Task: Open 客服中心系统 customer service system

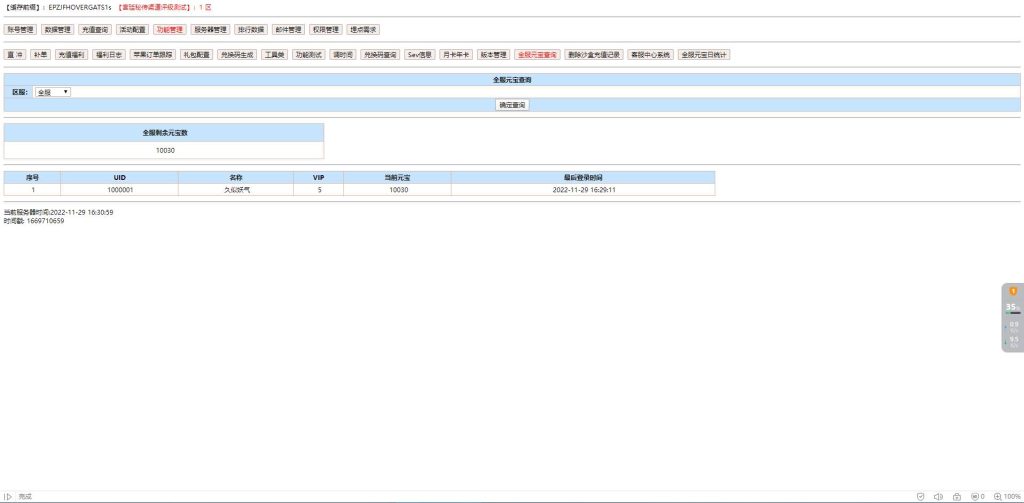Action: [x=649, y=55]
